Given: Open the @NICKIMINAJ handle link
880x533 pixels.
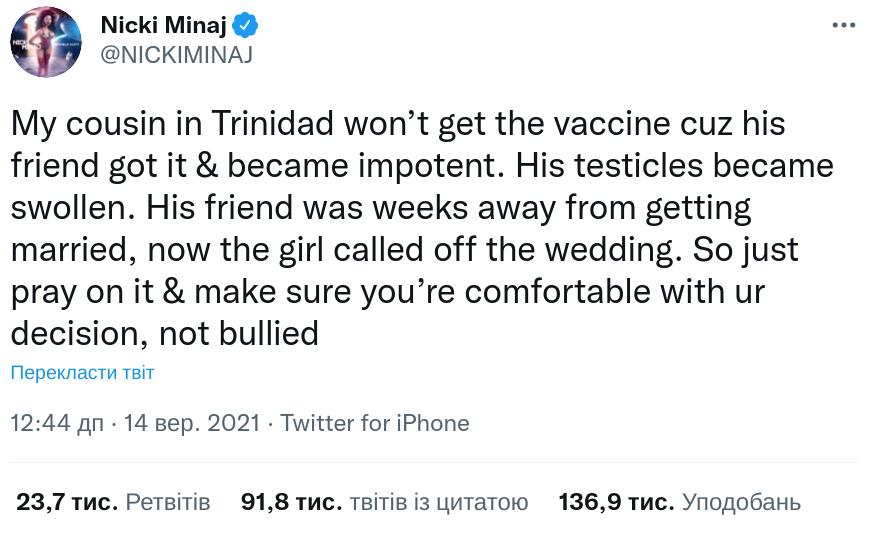Looking at the screenshot, I should 176,56.
